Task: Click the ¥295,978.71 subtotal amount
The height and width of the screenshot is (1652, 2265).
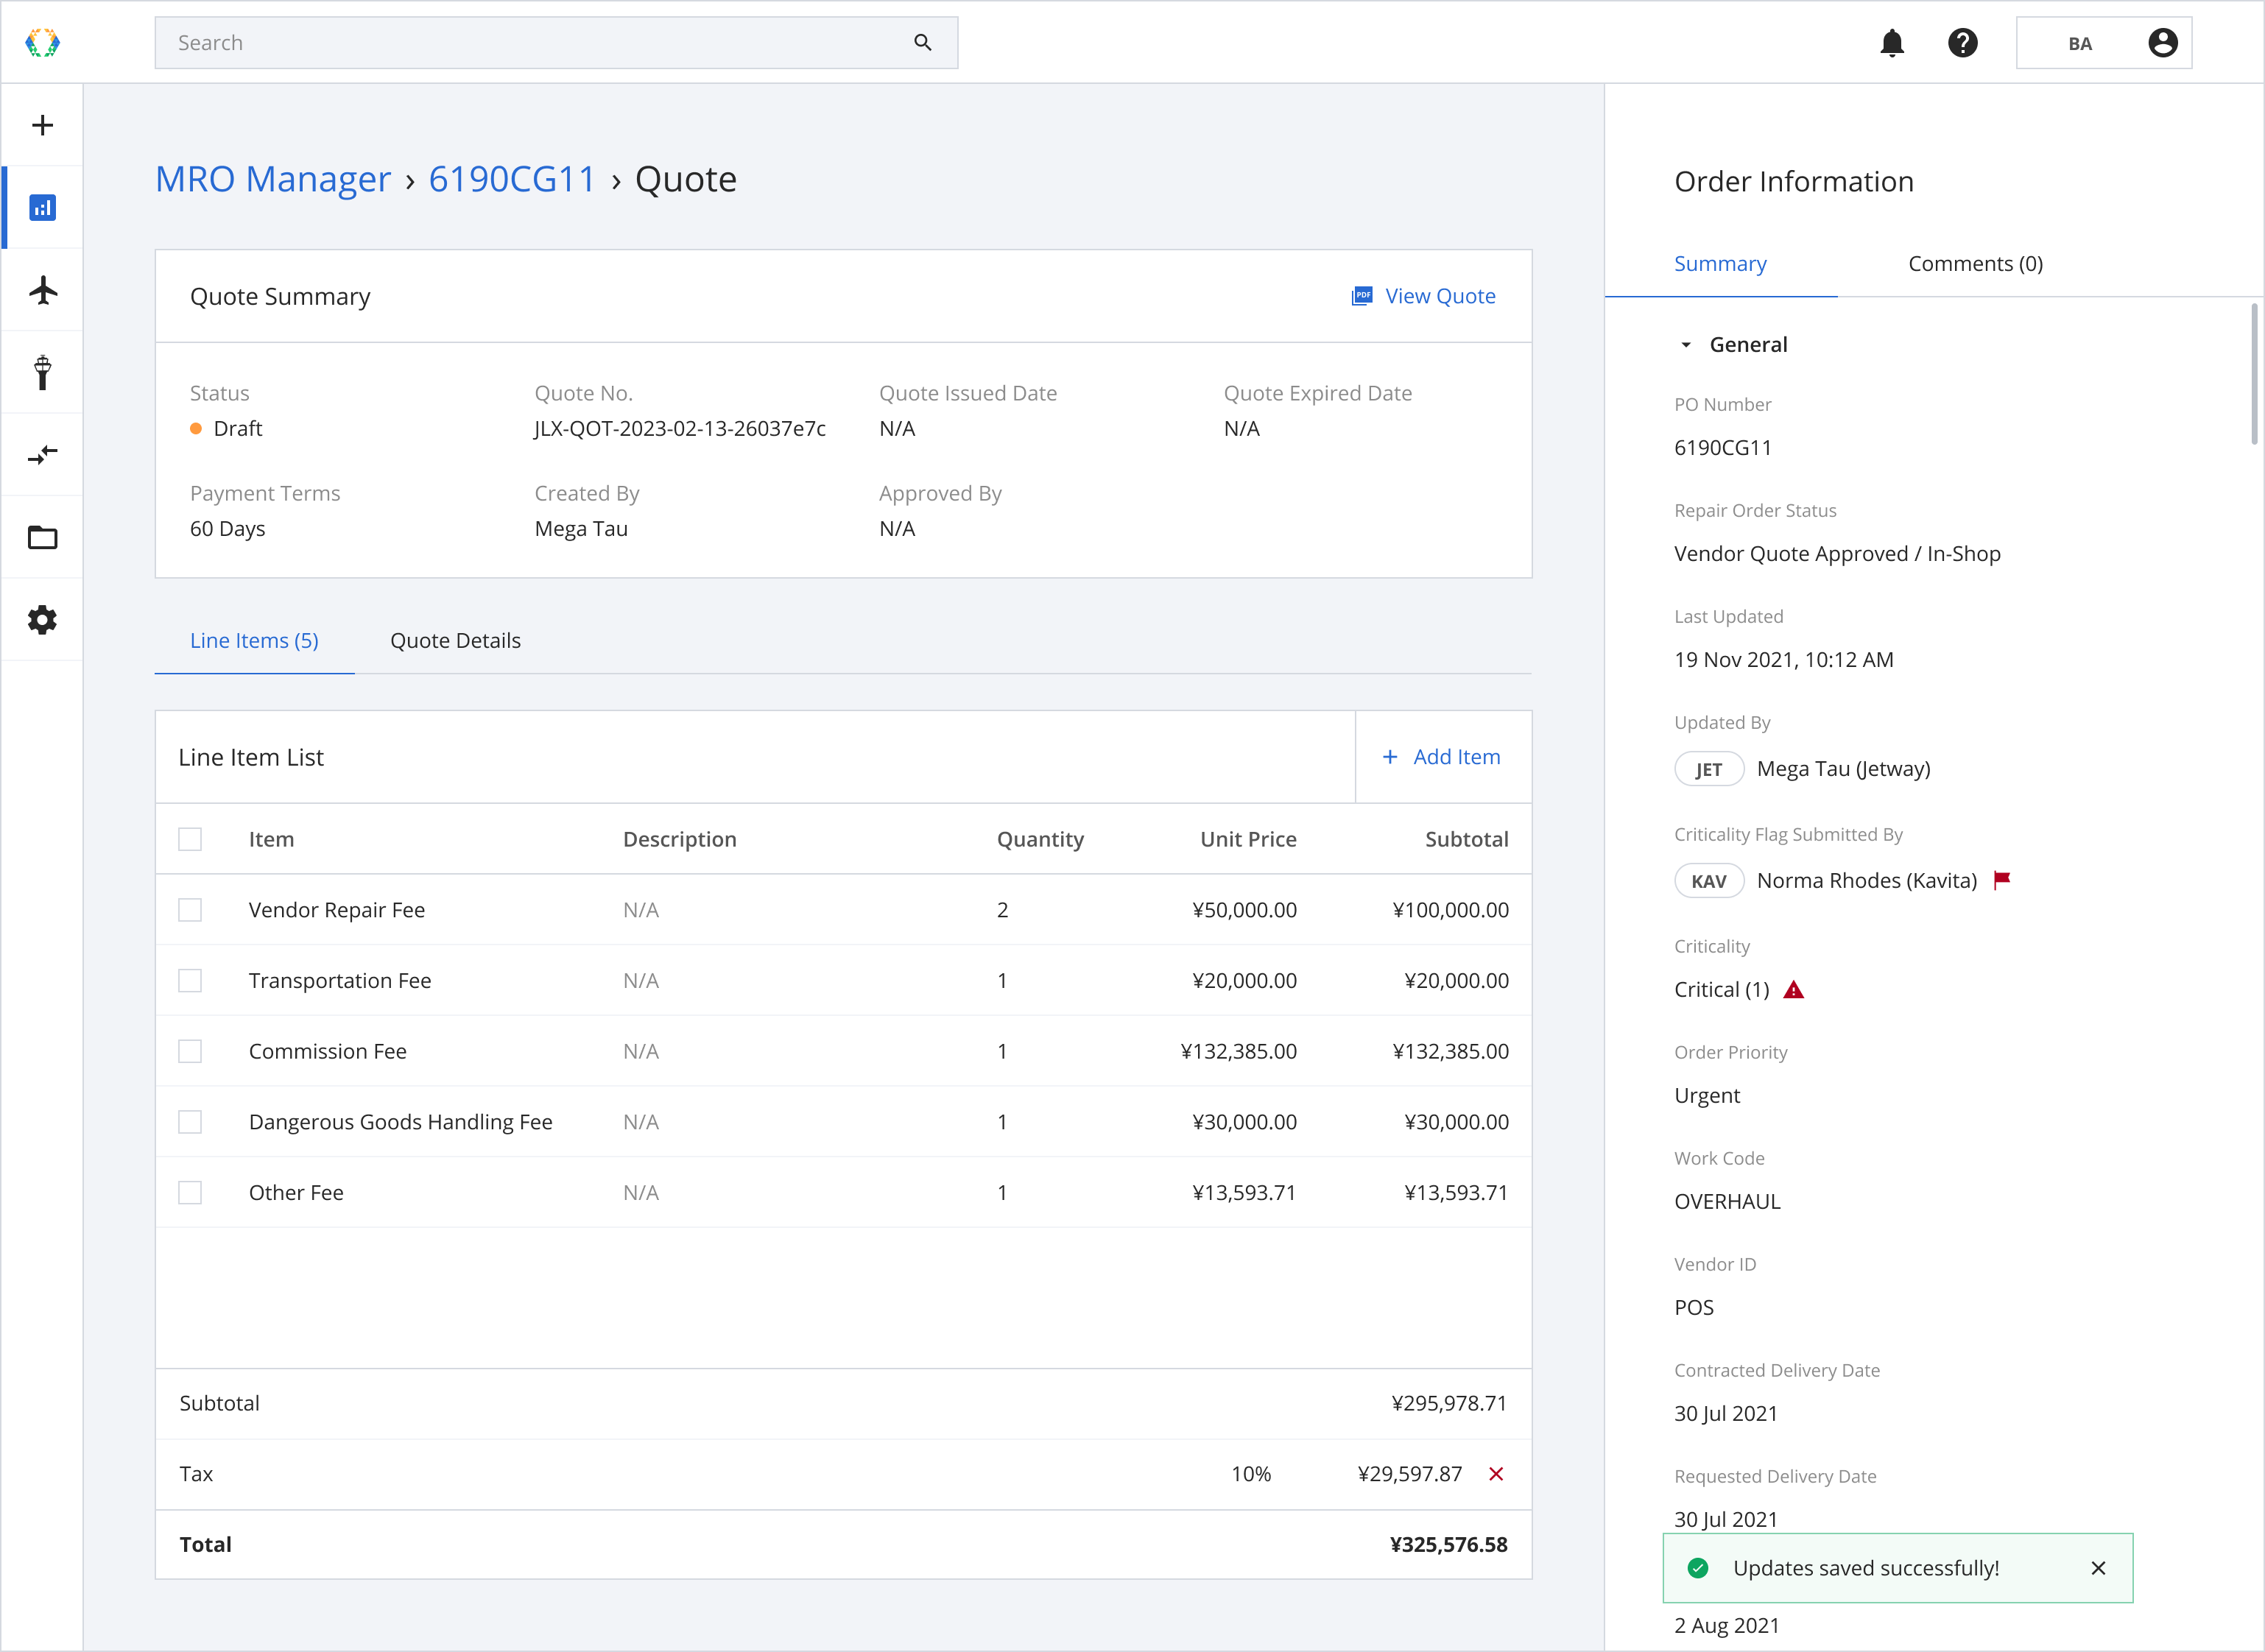Action: [1449, 1403]
